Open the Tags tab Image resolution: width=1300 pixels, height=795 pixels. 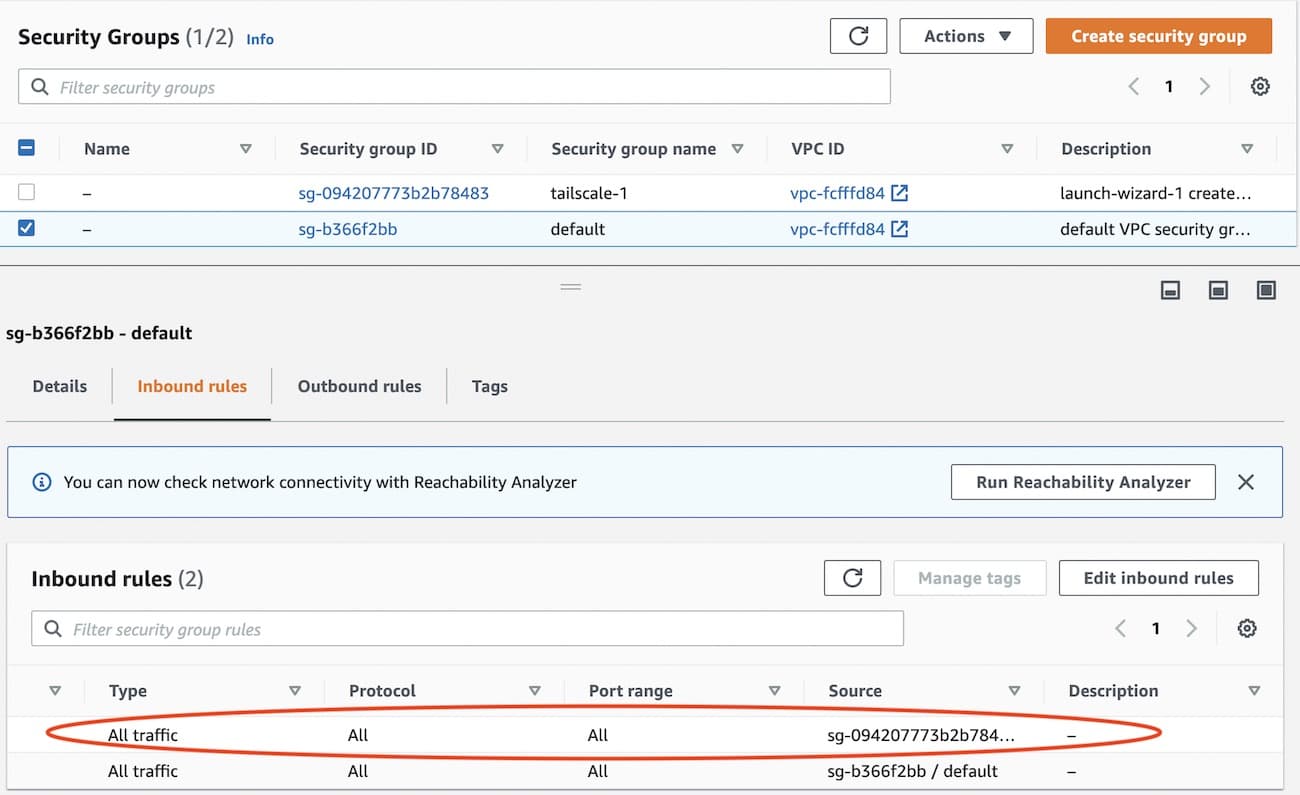click(489, 386)
